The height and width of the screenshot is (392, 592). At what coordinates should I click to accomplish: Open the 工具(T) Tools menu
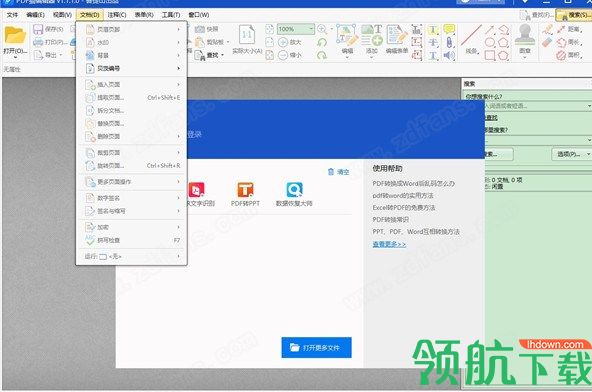[x=171, y=15]
